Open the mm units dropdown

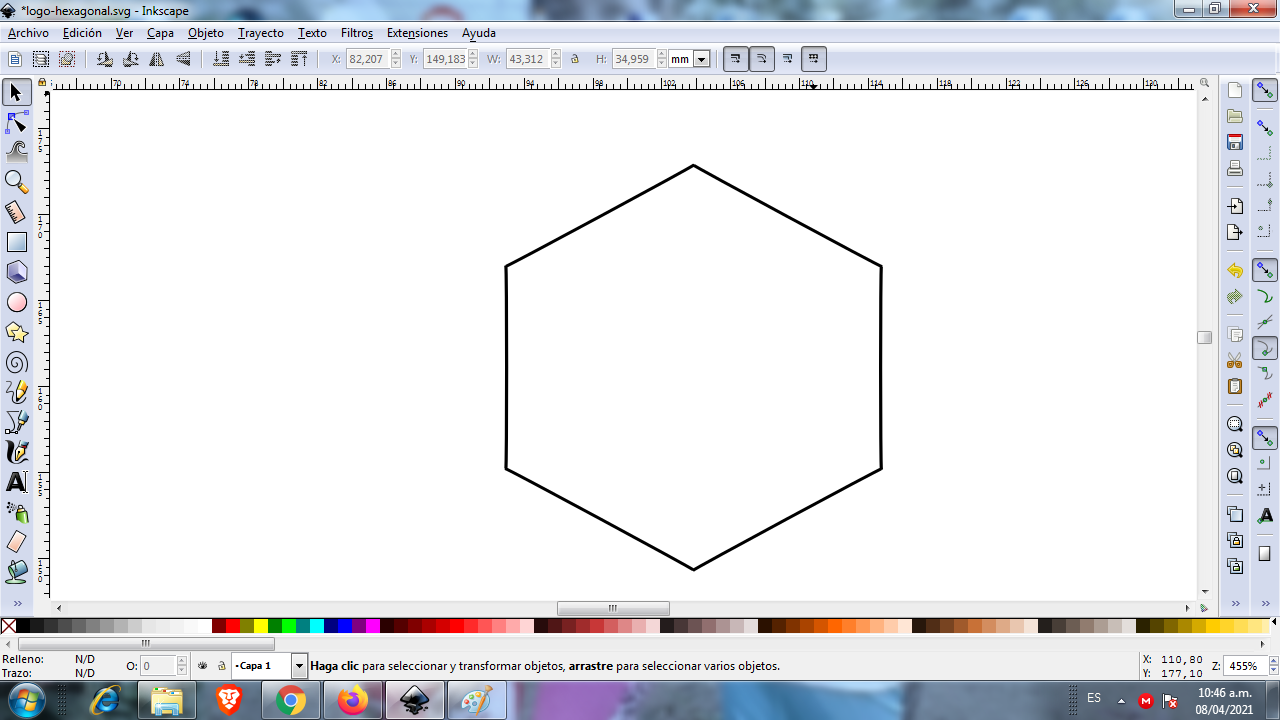[x=701, y=59]
